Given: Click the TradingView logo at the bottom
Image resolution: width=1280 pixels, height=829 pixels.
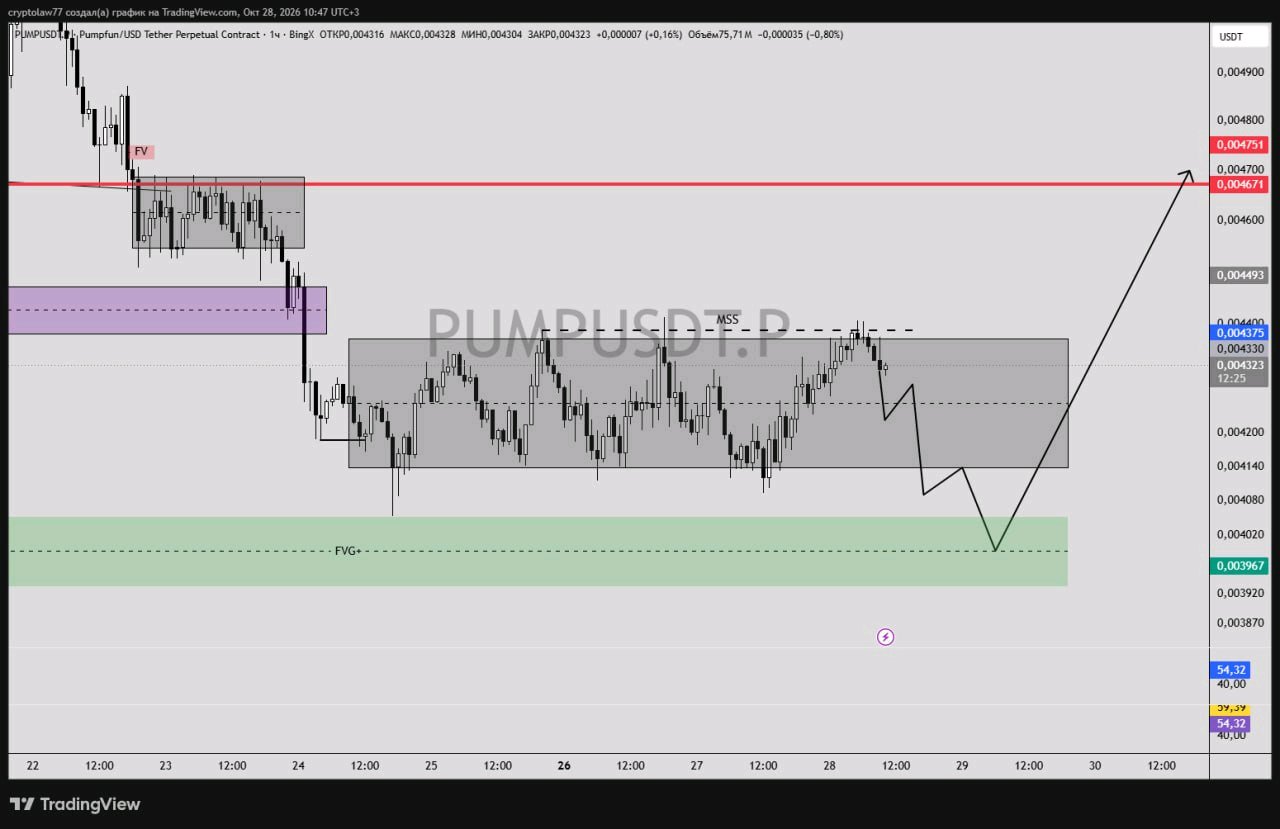Looking at the screenshot, I should (x=75, y=804).
